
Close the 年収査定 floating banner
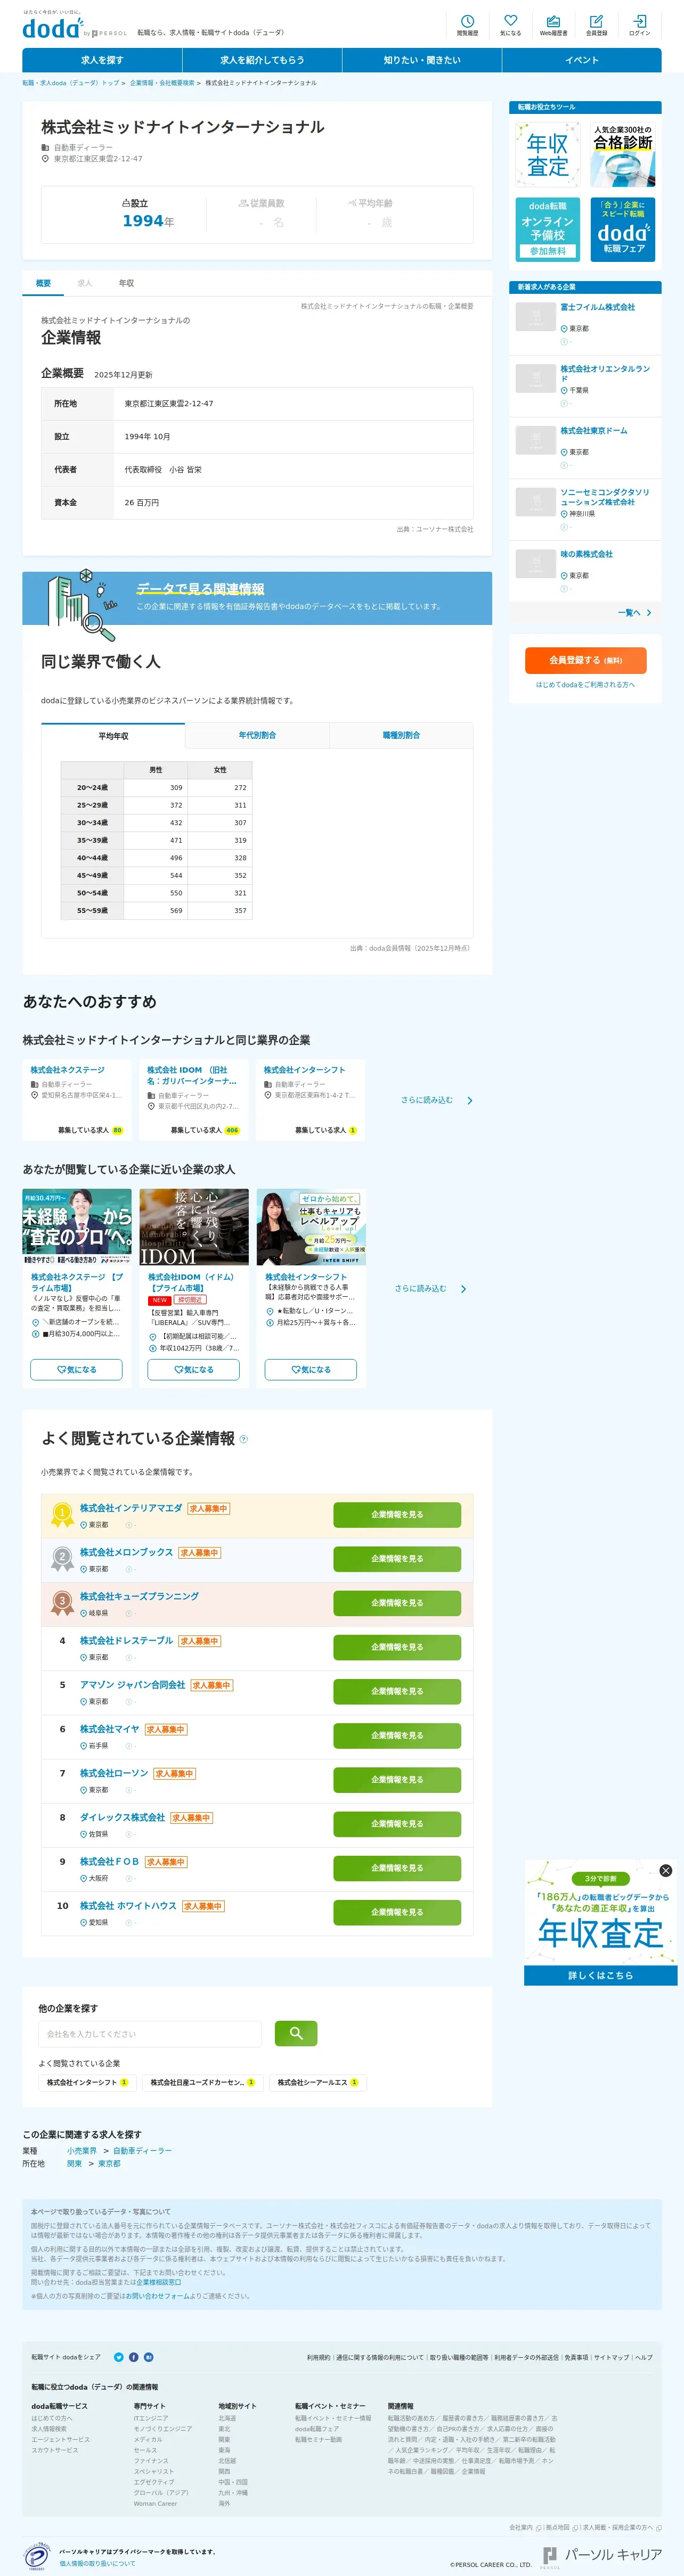coord(666,1870)
